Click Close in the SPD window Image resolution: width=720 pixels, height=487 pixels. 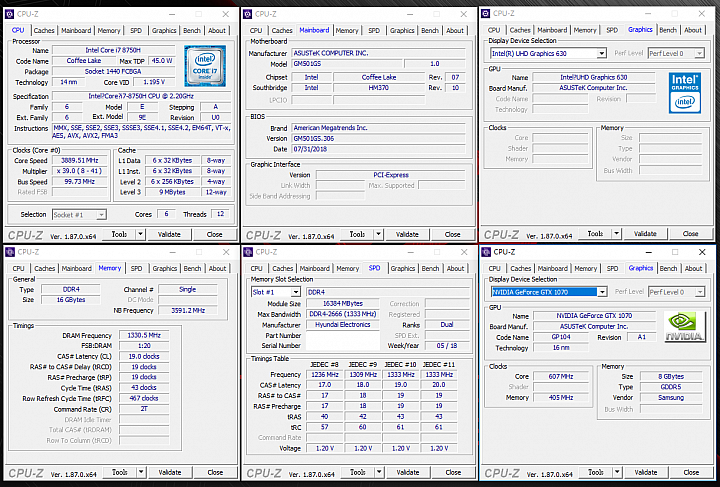click(453, 472)
